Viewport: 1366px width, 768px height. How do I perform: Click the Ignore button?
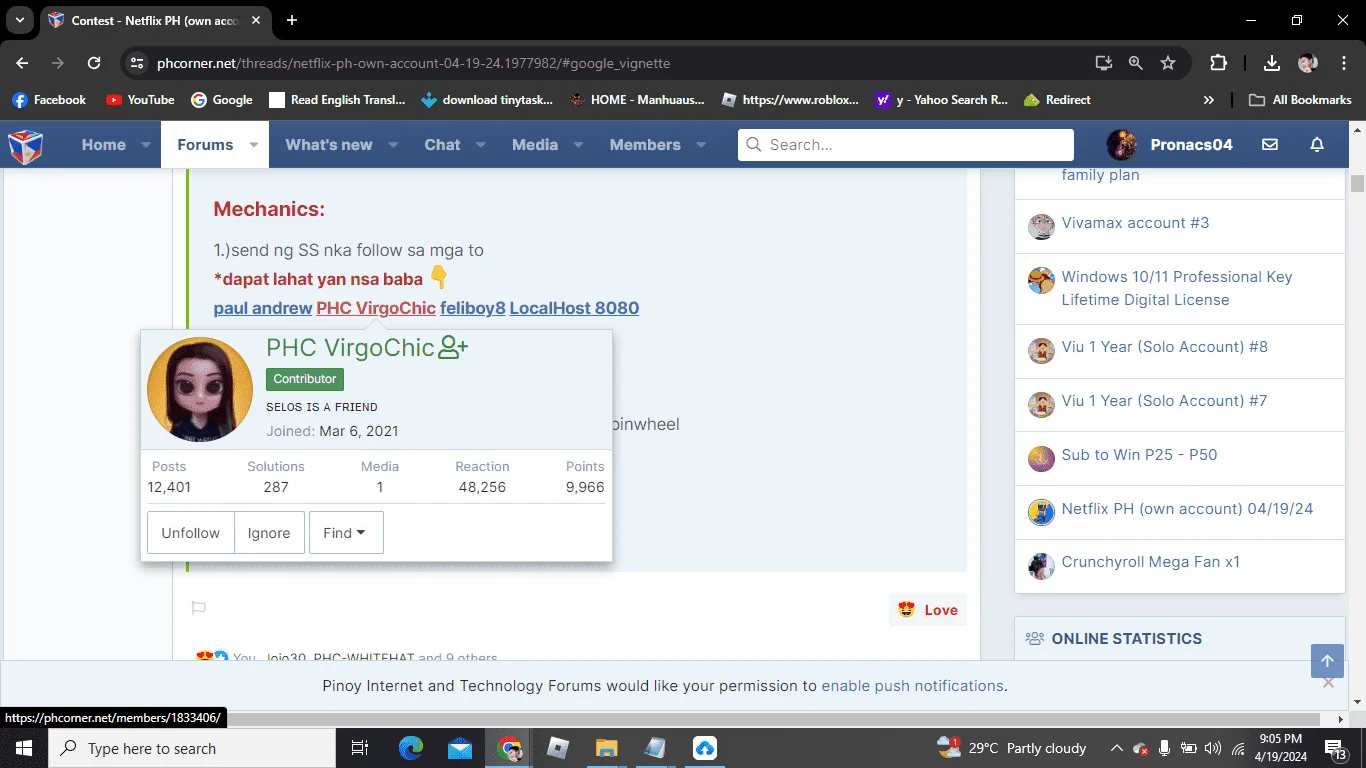(x=269, y=533)
